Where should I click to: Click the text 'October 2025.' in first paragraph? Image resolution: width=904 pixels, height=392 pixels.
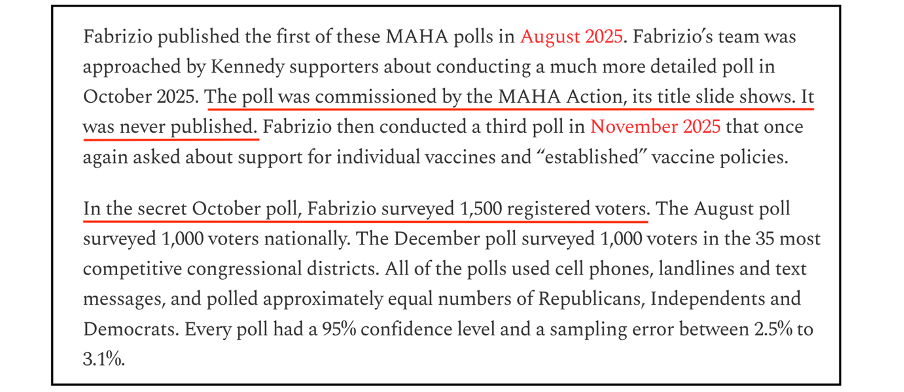[x=142, y=96]
